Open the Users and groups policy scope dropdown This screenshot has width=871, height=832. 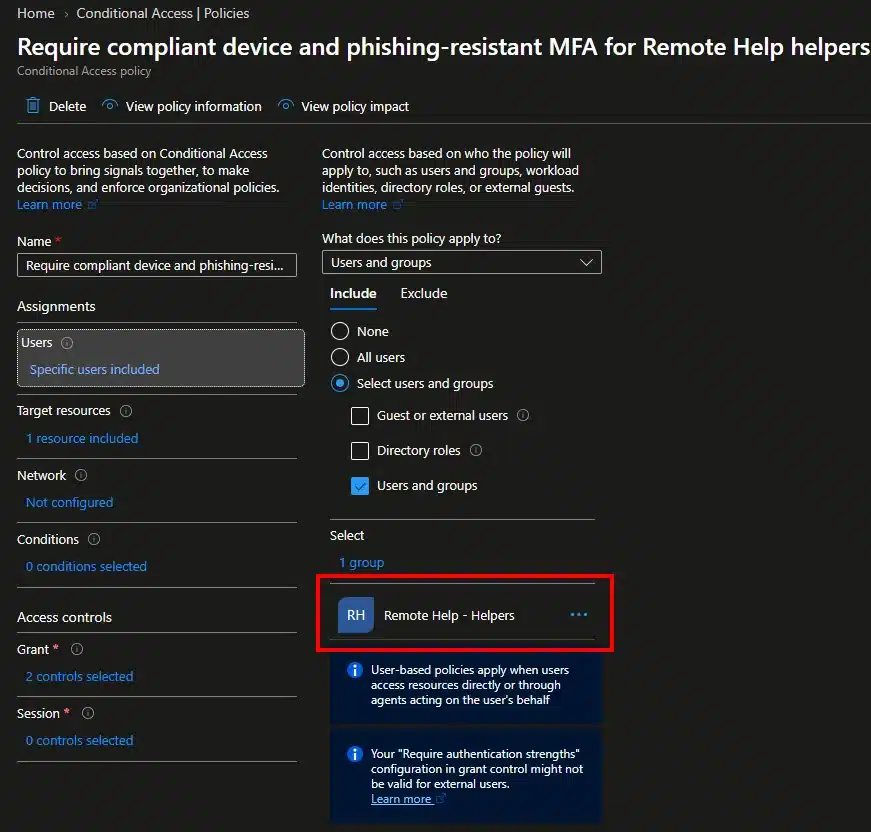462,263
